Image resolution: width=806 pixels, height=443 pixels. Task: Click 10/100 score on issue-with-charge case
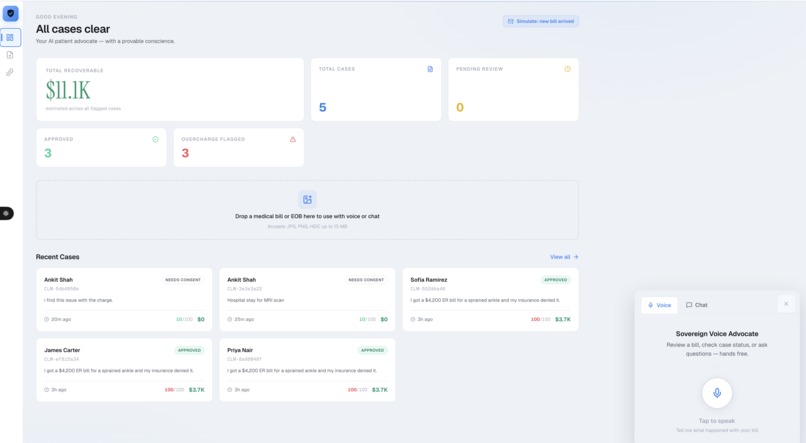coord(184,319)
